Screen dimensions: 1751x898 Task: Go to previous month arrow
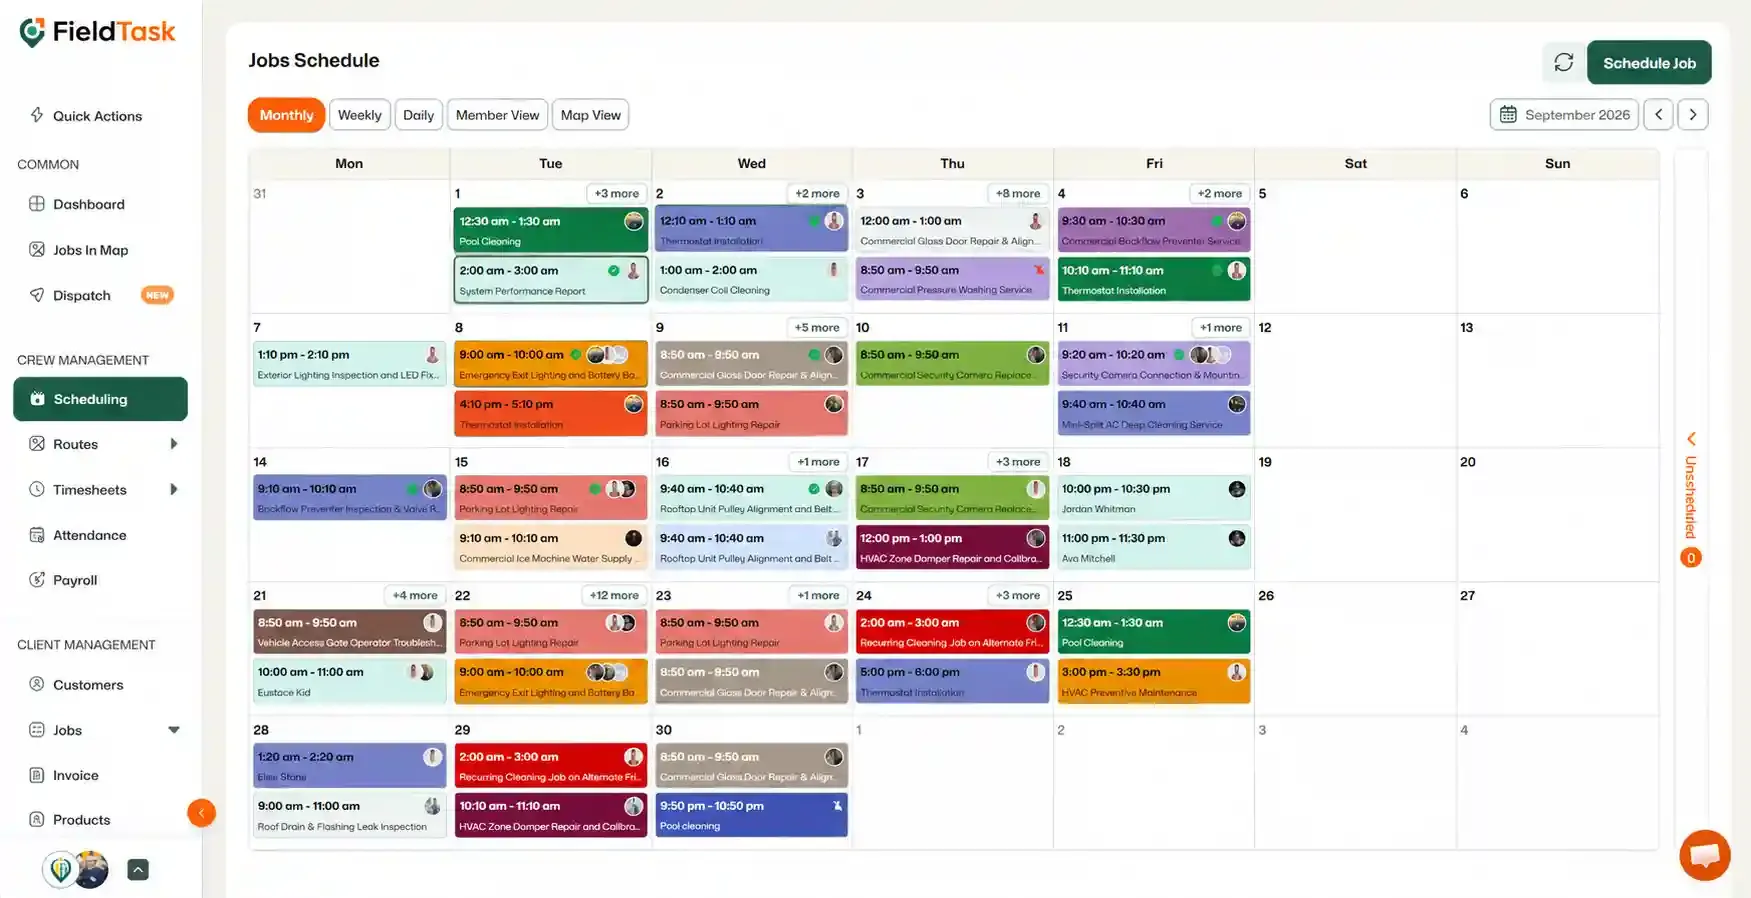coord(1658,114)
